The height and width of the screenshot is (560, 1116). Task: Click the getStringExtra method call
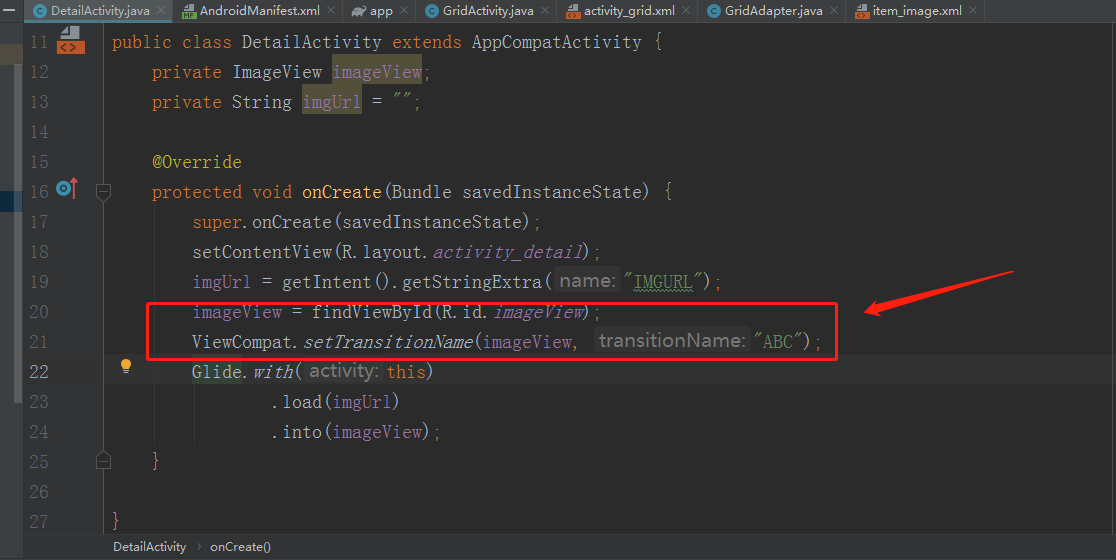472,282
